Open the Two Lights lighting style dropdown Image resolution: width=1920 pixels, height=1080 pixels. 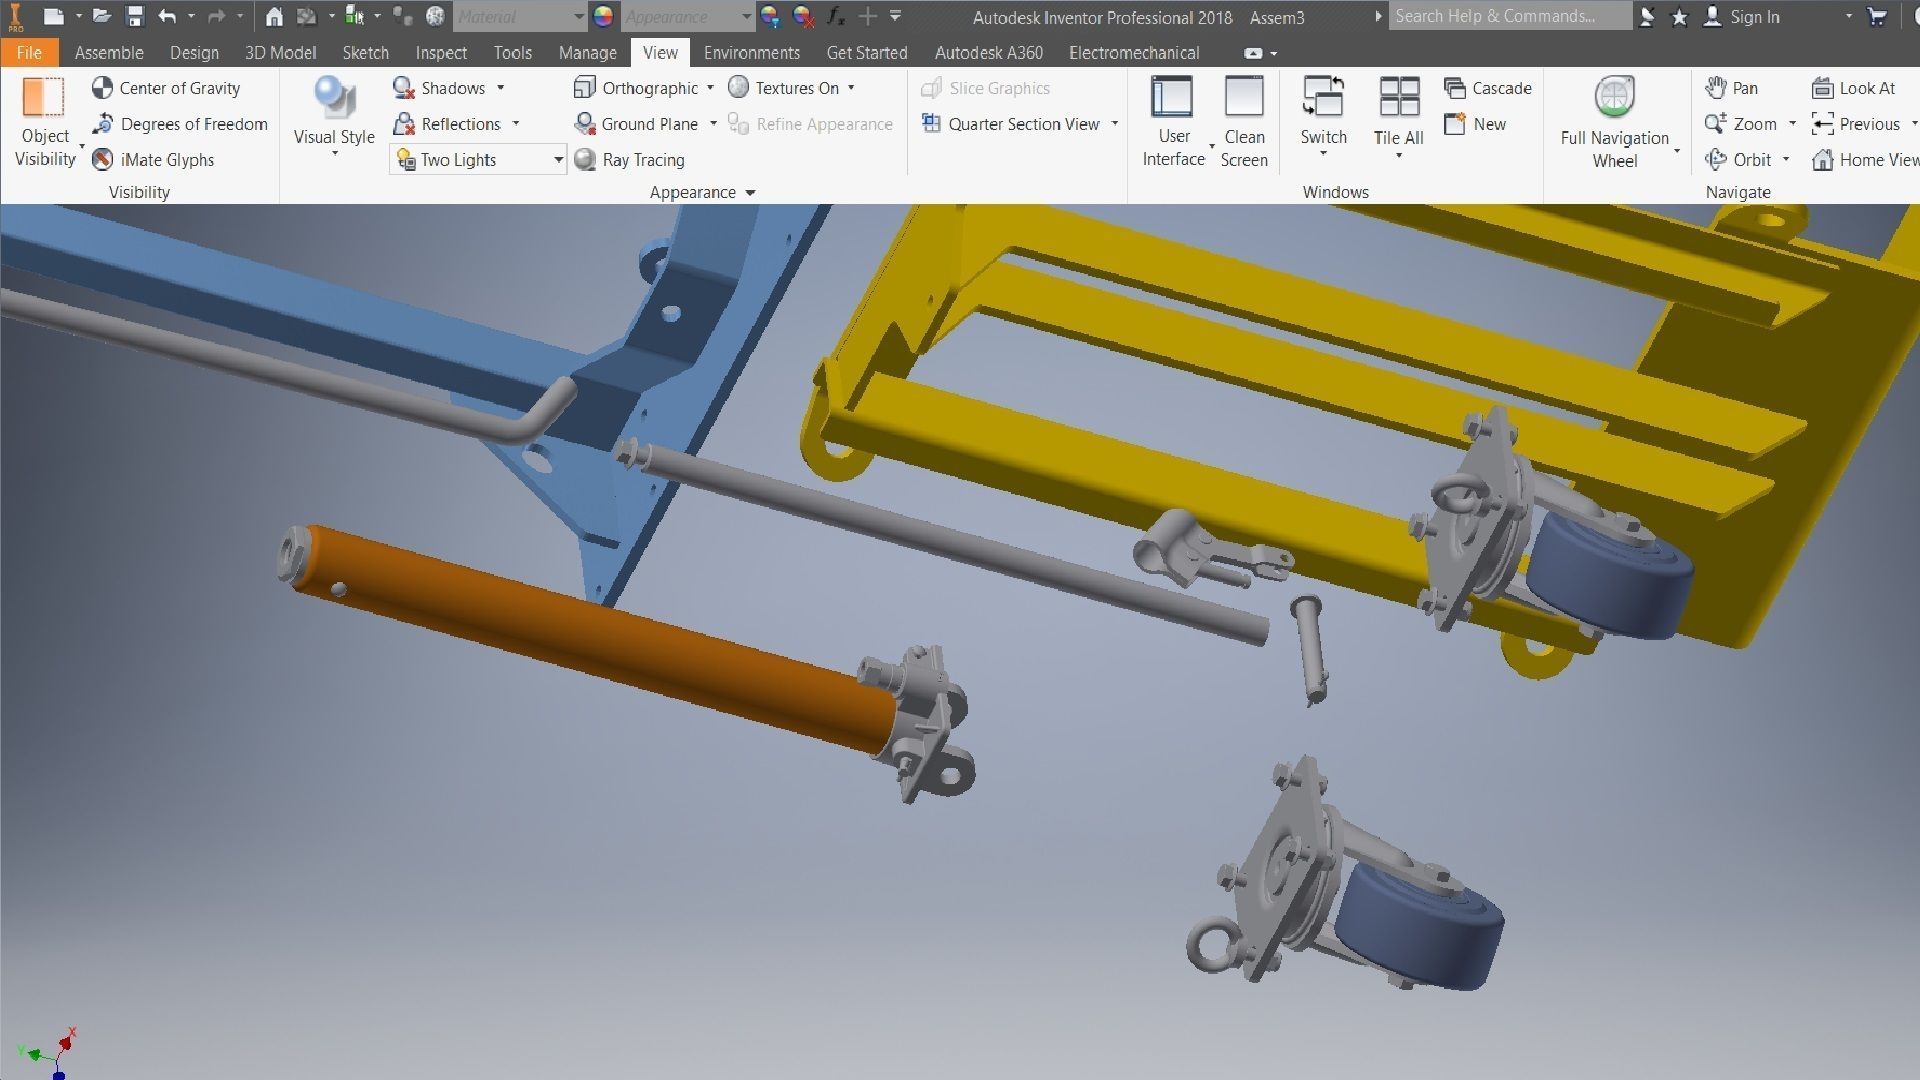click(479, 160)
